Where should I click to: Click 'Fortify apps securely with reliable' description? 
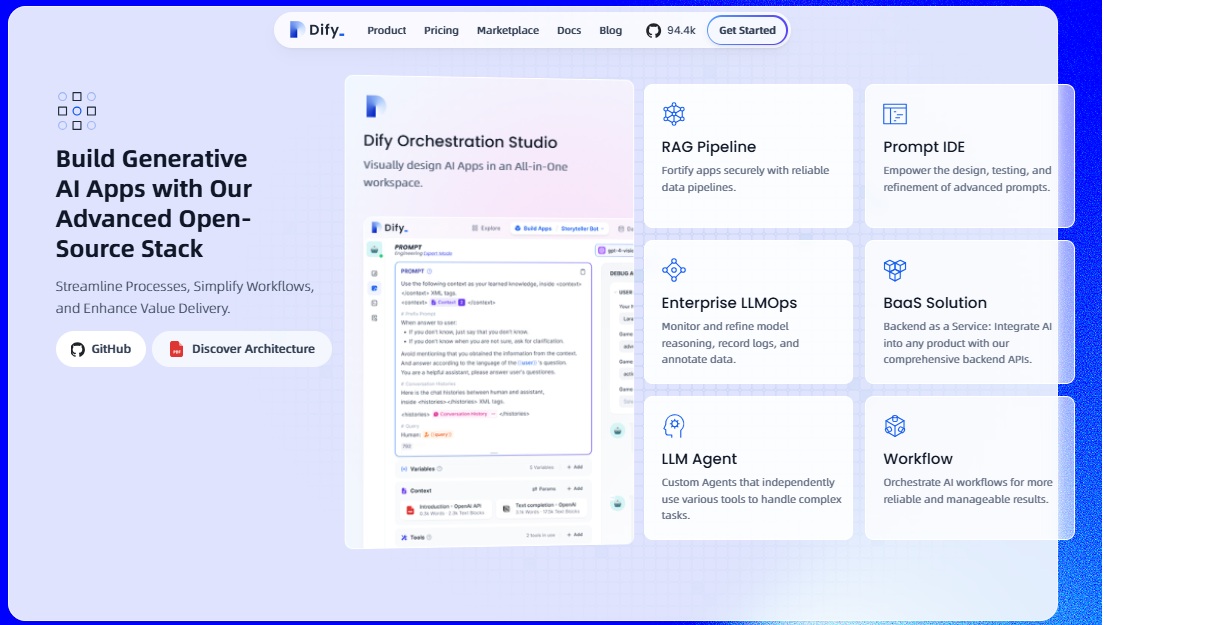tap(745, 178)
